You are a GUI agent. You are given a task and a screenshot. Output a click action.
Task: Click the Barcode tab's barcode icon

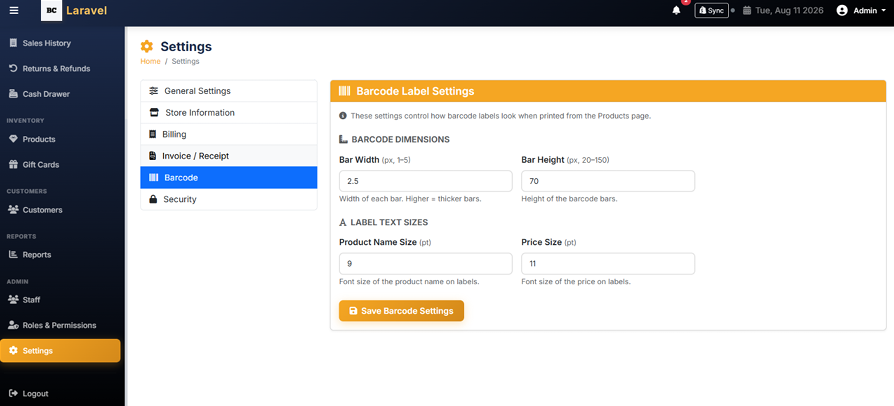[x=153, y=177]
